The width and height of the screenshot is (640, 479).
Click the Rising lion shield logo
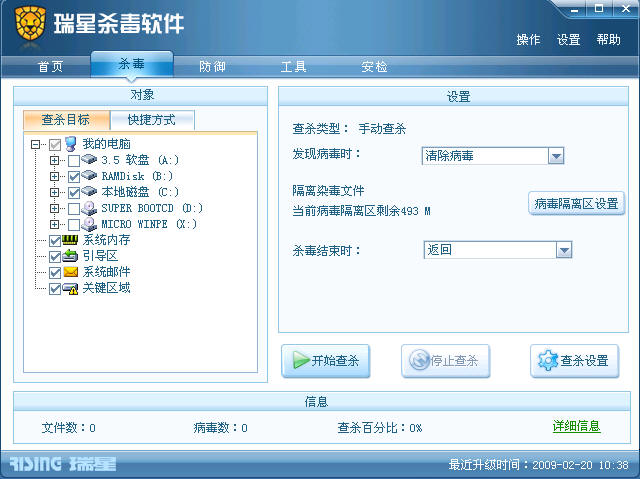pos(30,22)
